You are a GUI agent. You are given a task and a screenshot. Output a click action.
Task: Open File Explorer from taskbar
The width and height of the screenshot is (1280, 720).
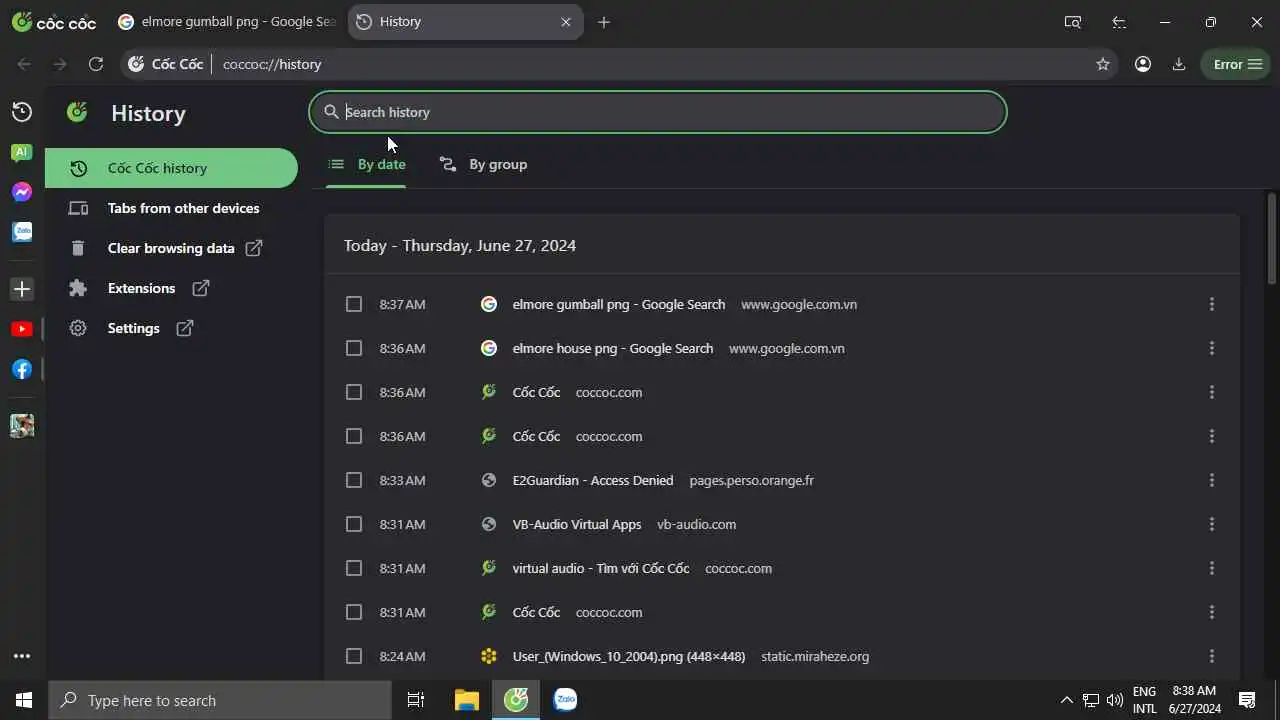pyautogui.click(x=467, y=700)
